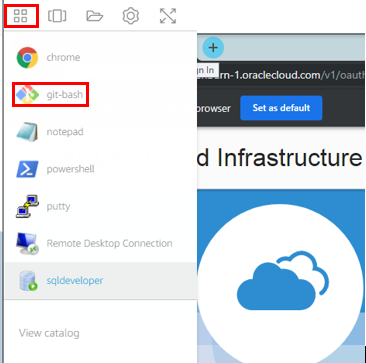The width and height of the screenshot is (366, 363).
Task: Open the gear settings icon
Action: 131,16
